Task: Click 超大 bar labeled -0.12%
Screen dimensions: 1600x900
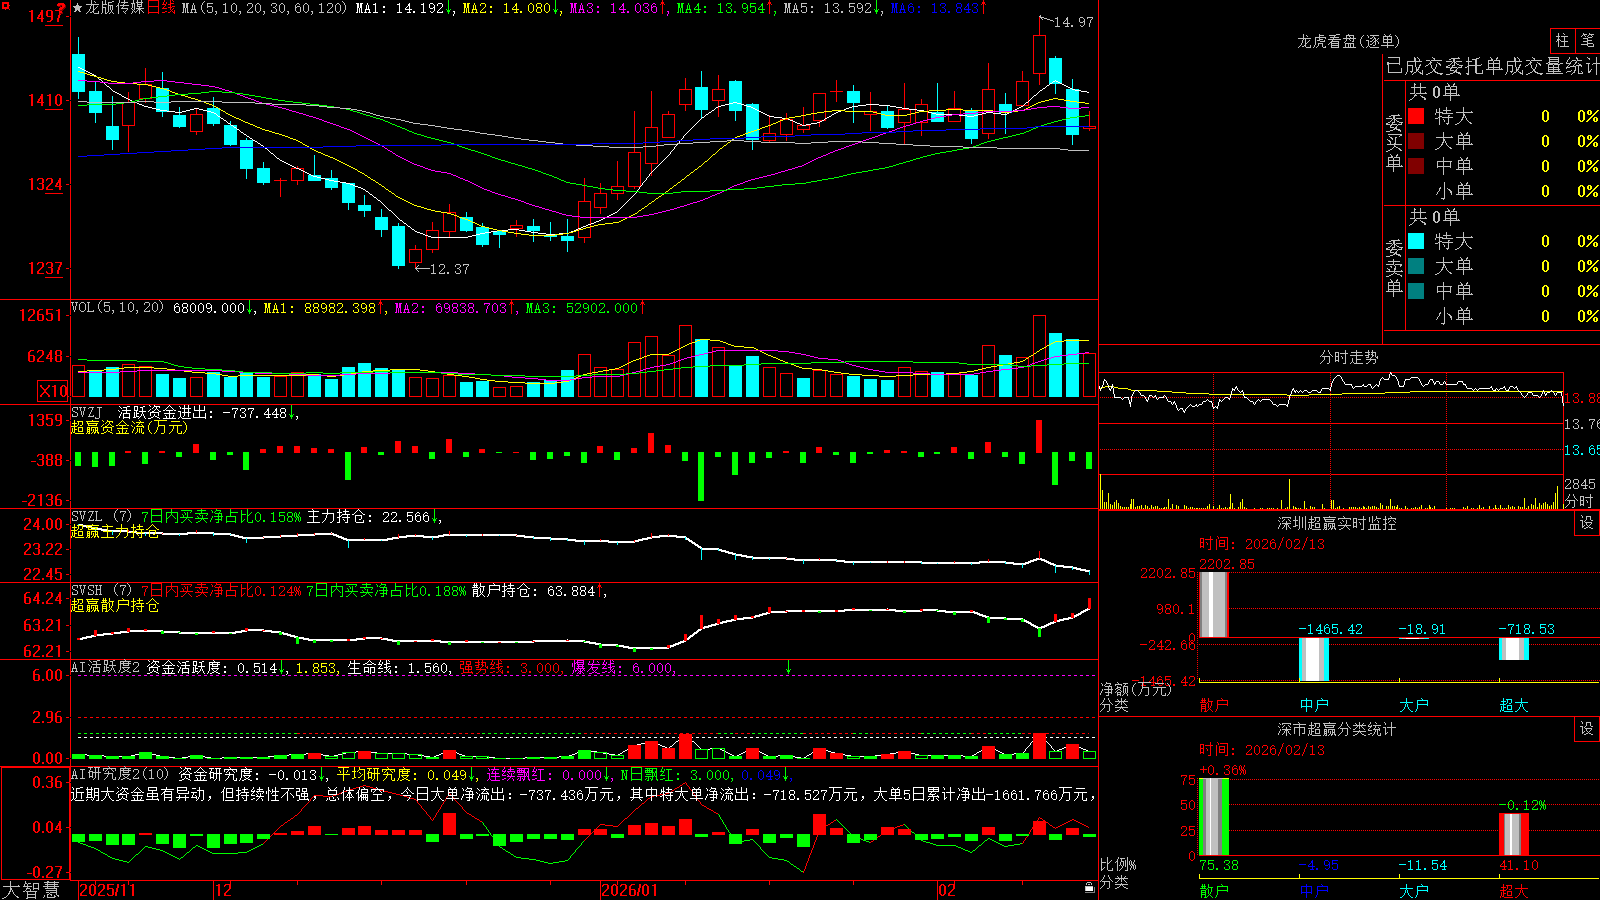Action: click(1514, 835)
